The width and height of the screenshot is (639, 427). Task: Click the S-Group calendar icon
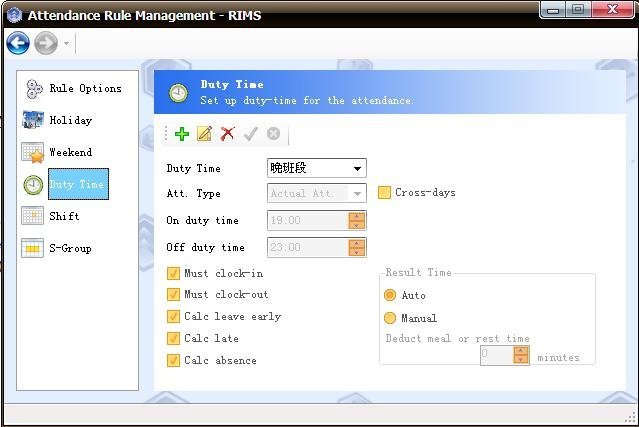[32, 248]
